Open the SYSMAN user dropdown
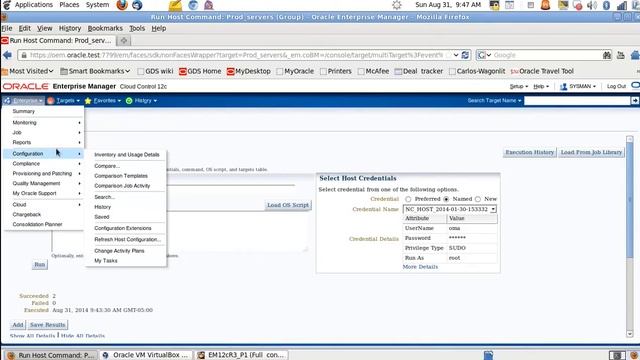Viewport: 640px width, 360px height. click(x=578, y=87)
